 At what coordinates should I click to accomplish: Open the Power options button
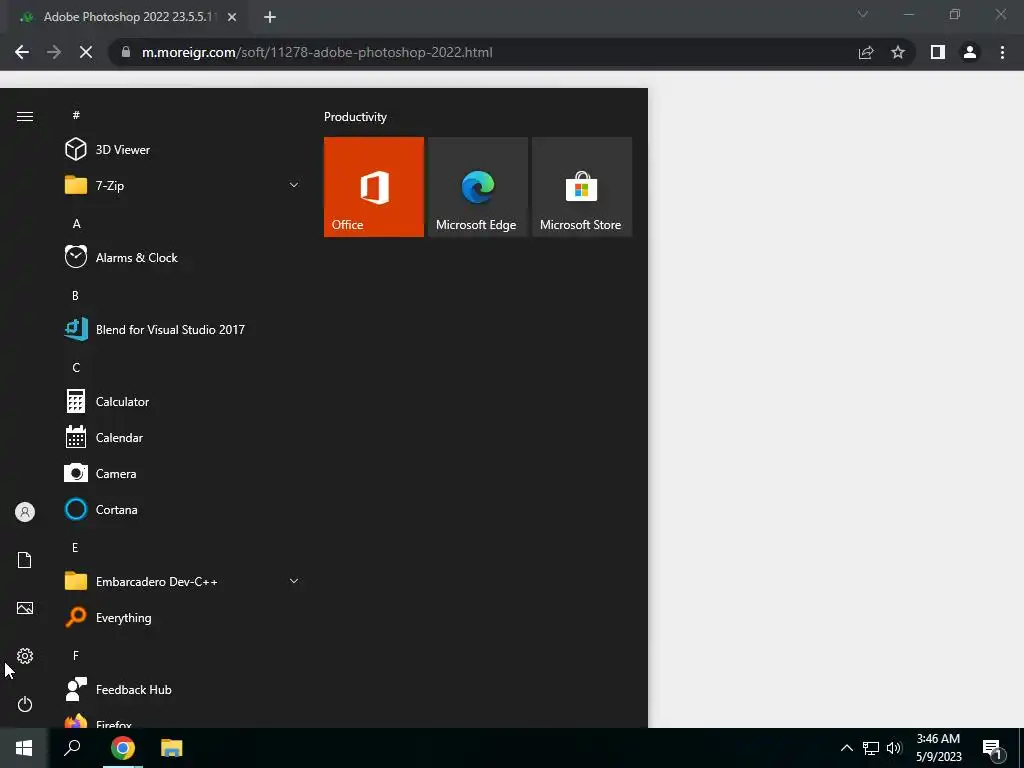pos(25,704)
